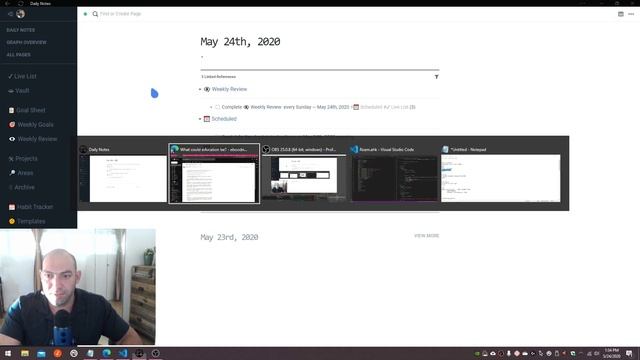Open the Scheduled page link
This screenshot has width=640, height=360.
pos(224,119)
